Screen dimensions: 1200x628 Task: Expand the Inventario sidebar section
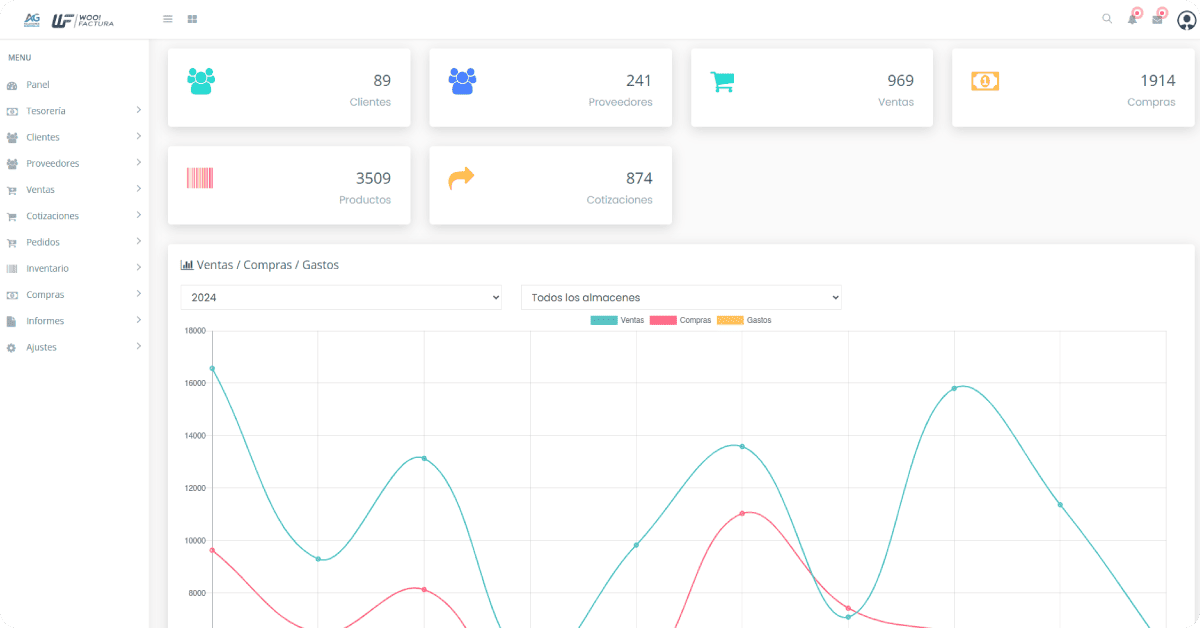pyautogui.click(x=45, y=268)
